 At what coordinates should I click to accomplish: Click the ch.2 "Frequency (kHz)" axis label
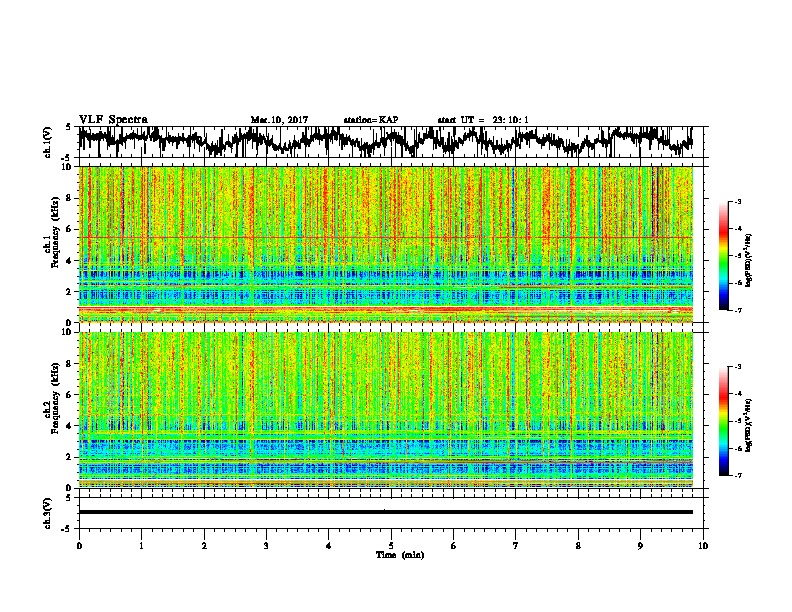tap(55, 398)
